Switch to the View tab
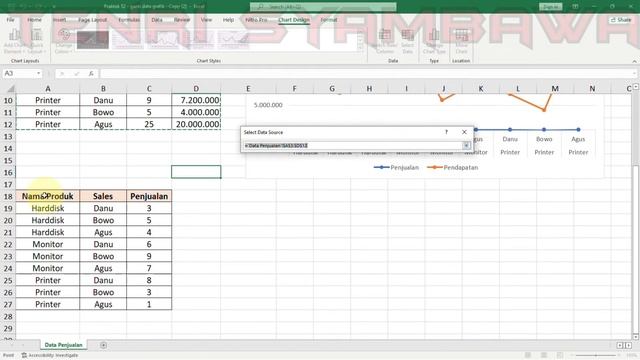Viewport: 640px width, 360px height. 206,20
